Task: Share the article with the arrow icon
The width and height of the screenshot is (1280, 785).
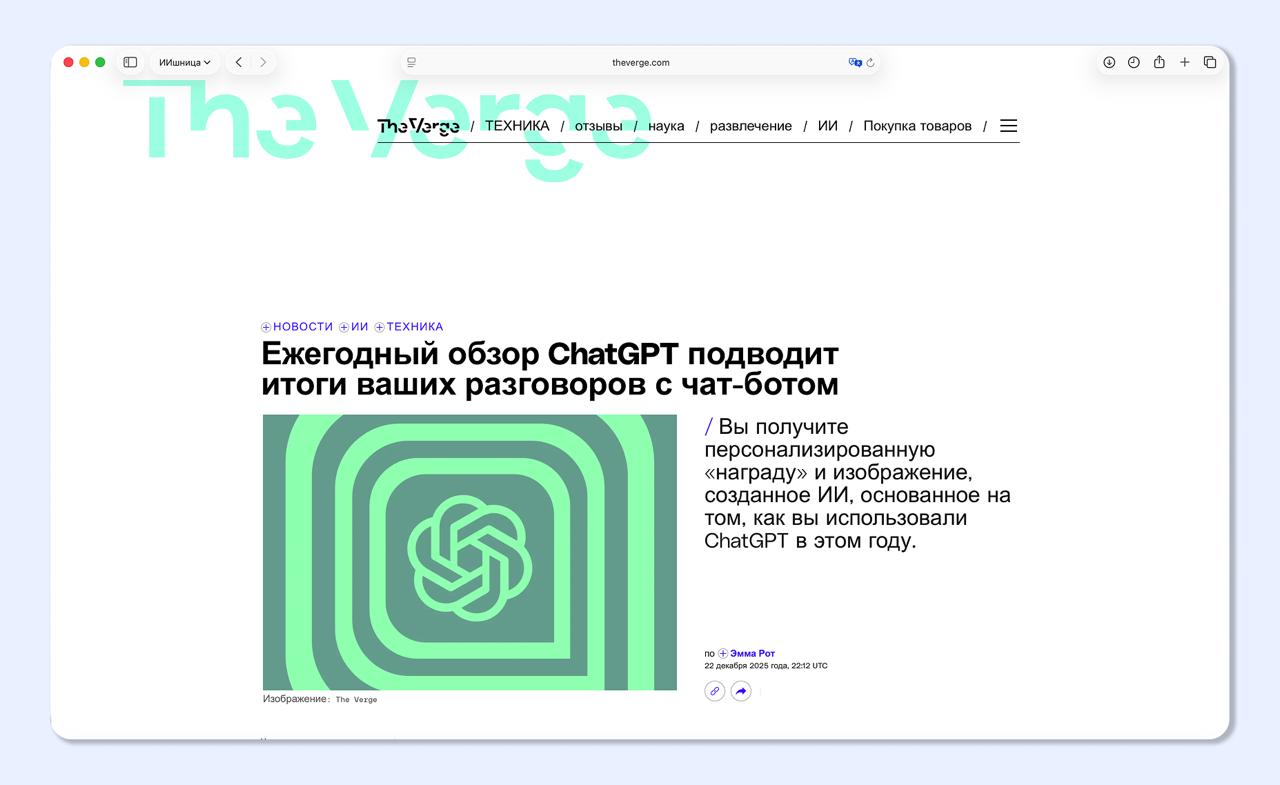Action: [741, 691]
